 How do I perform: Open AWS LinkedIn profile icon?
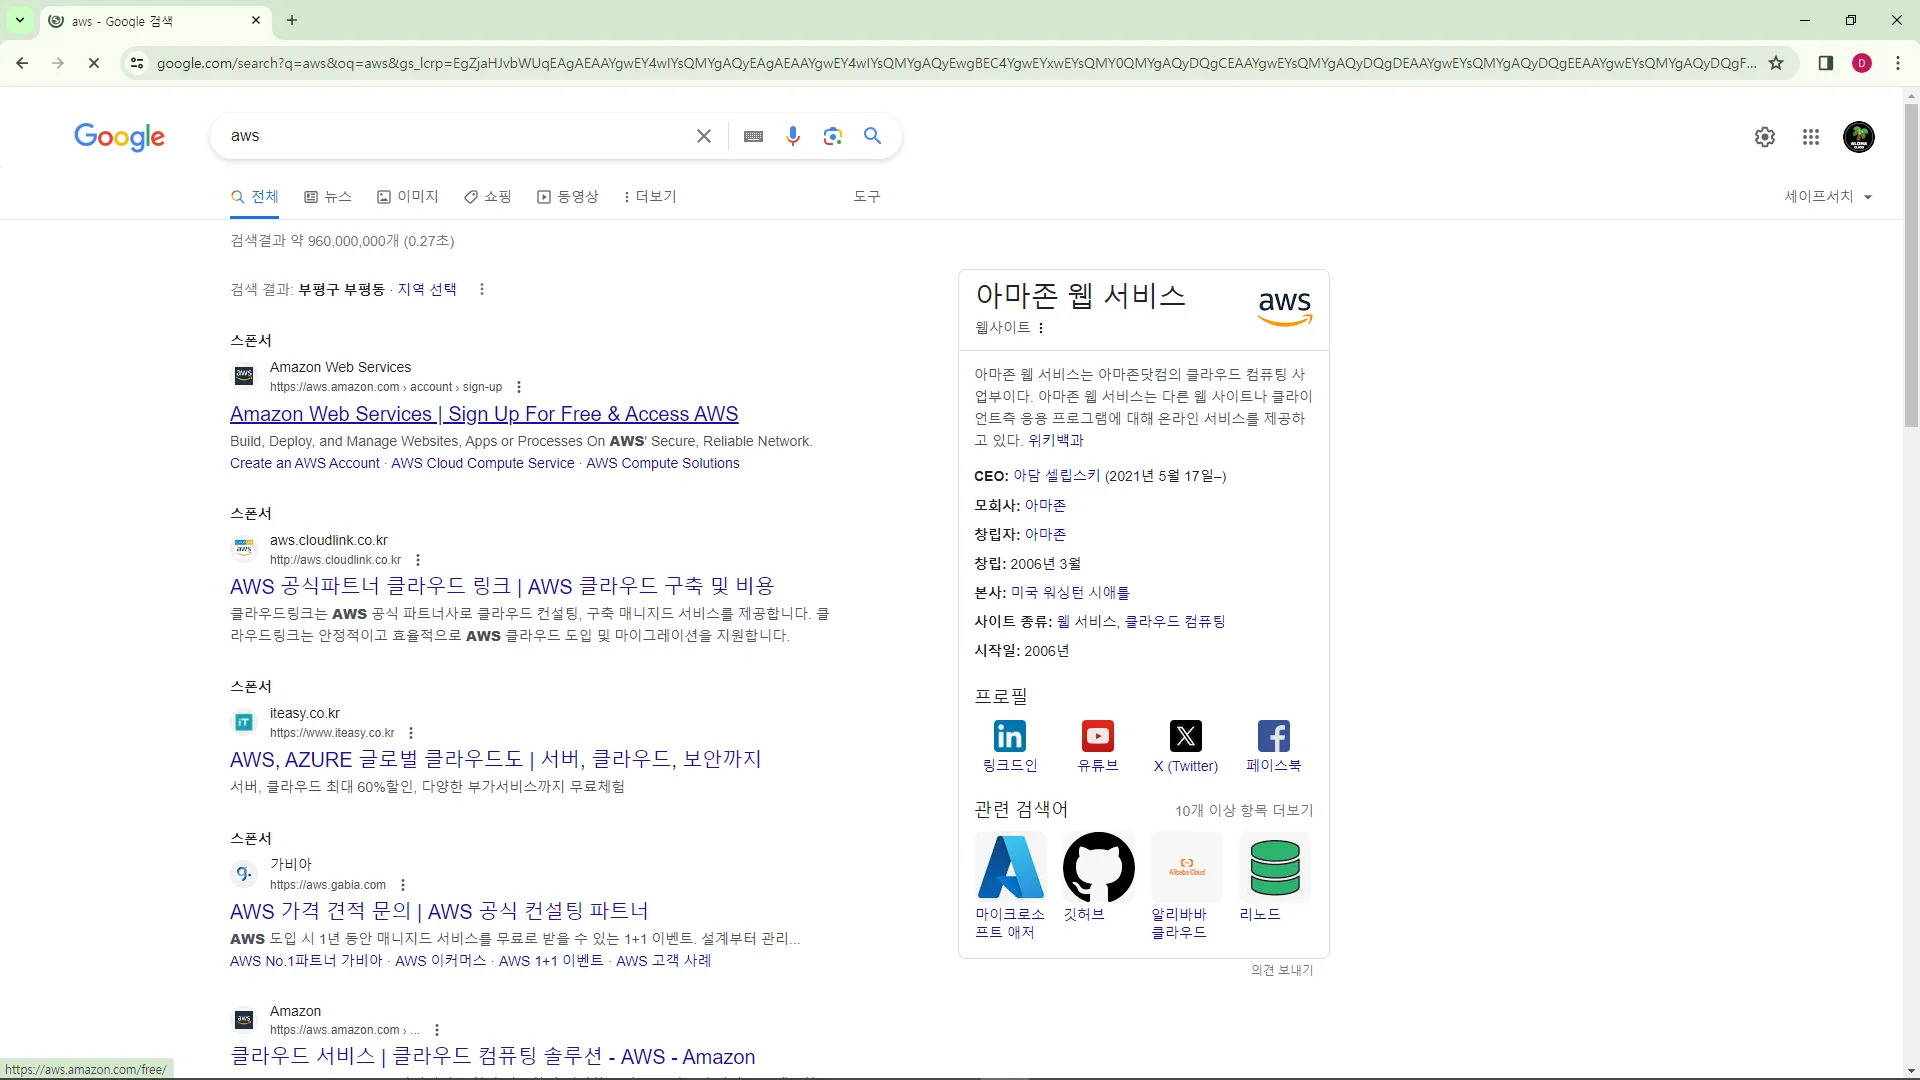(x=1010, y=737)
